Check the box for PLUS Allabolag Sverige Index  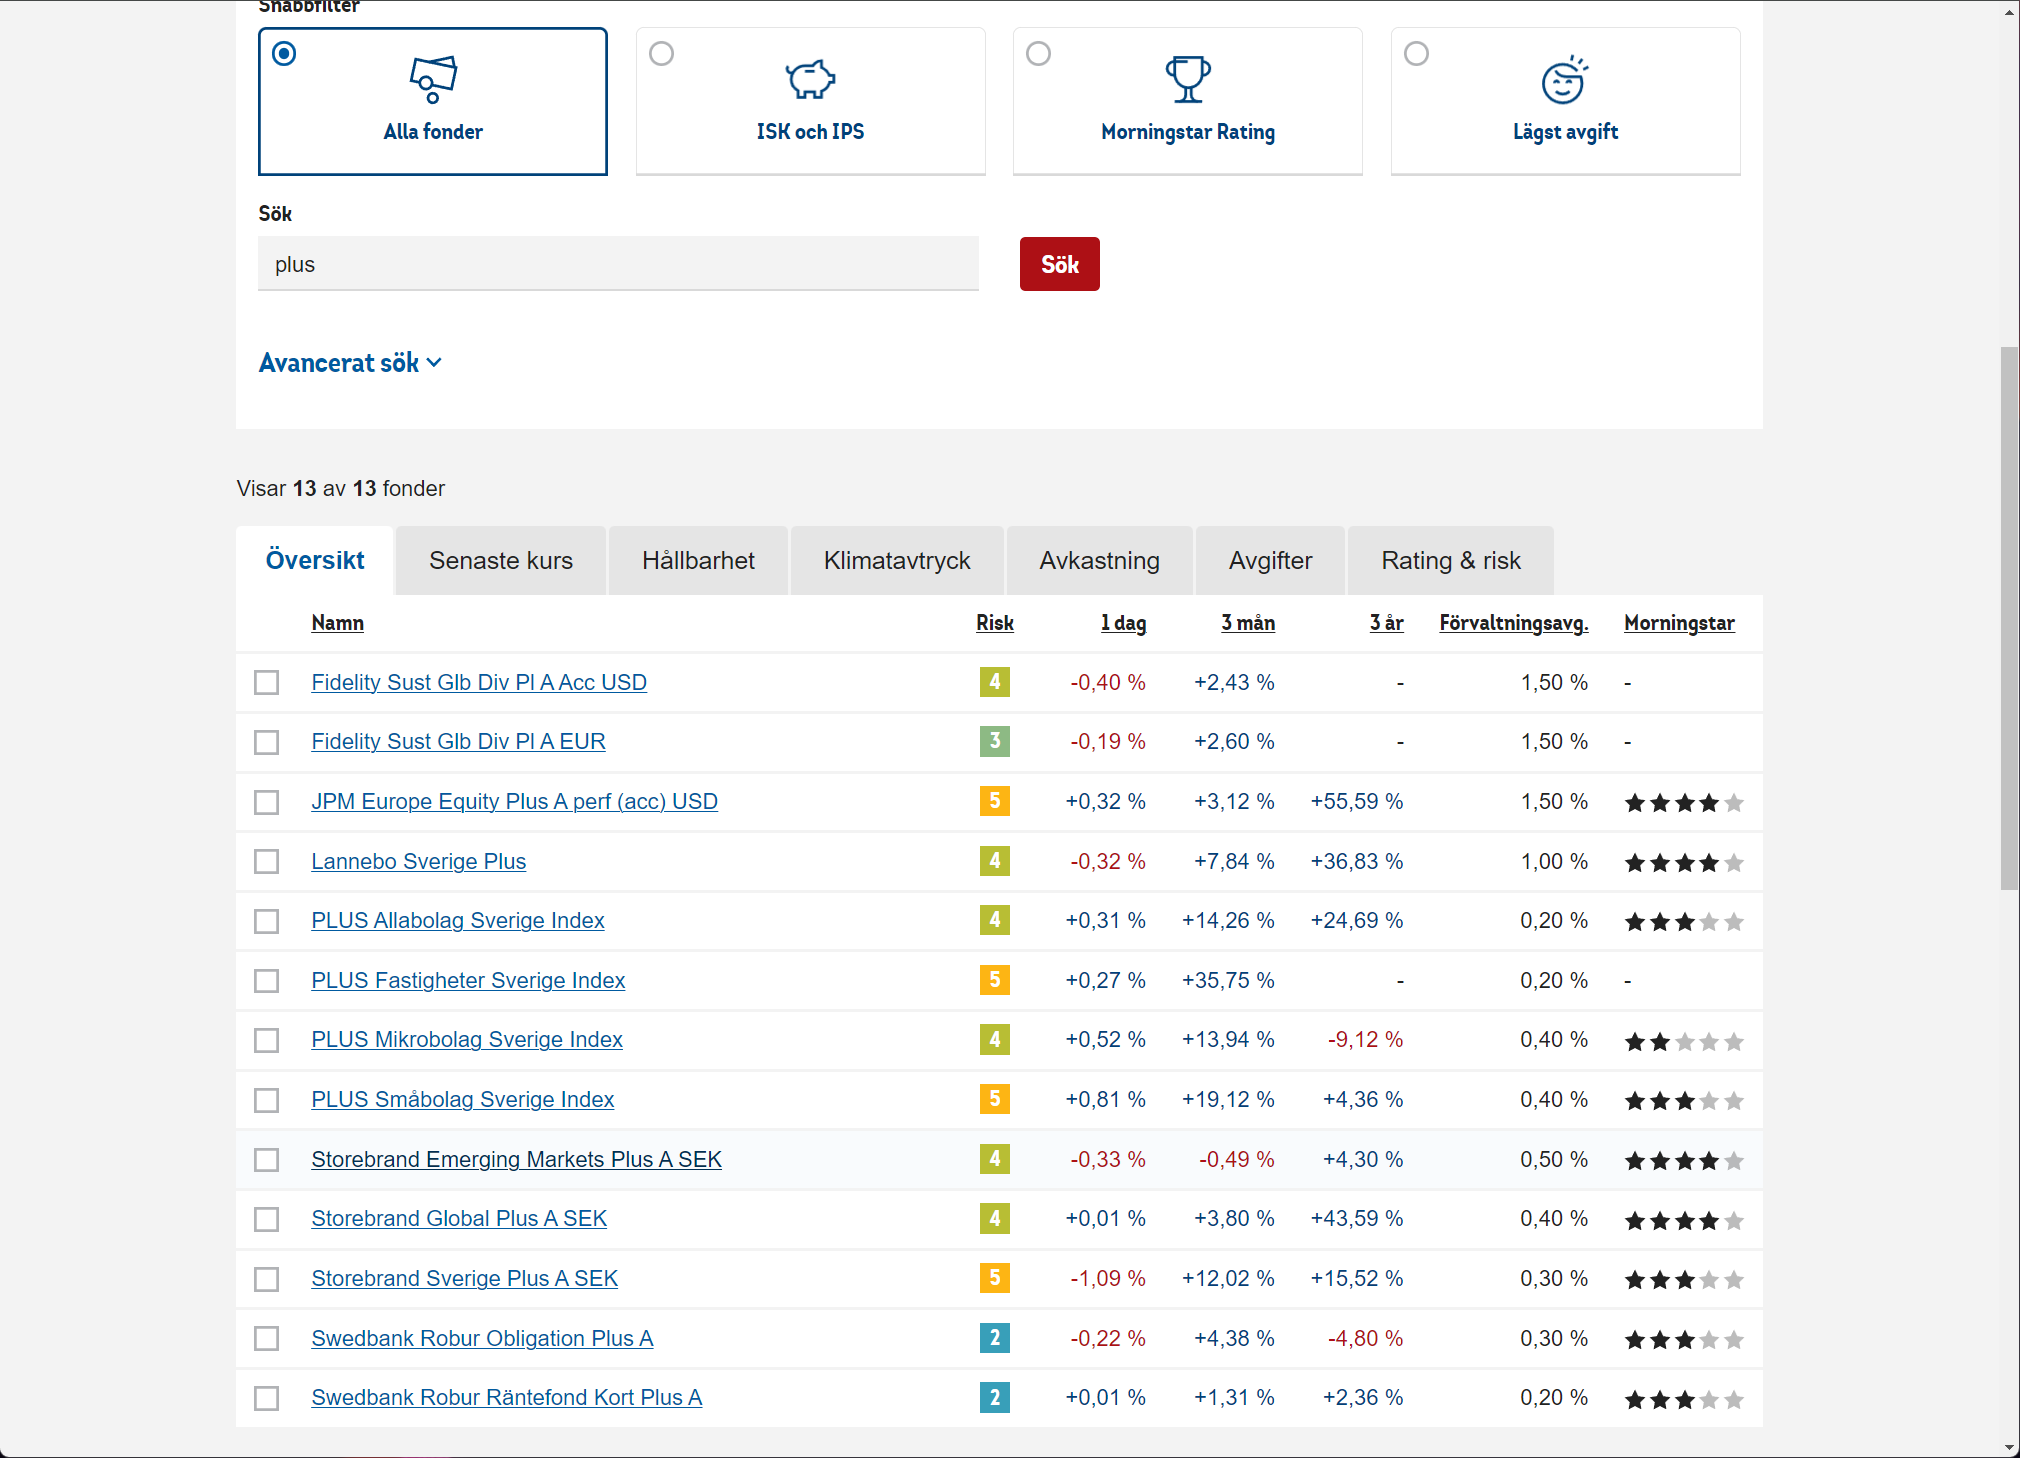pos(267,921)
